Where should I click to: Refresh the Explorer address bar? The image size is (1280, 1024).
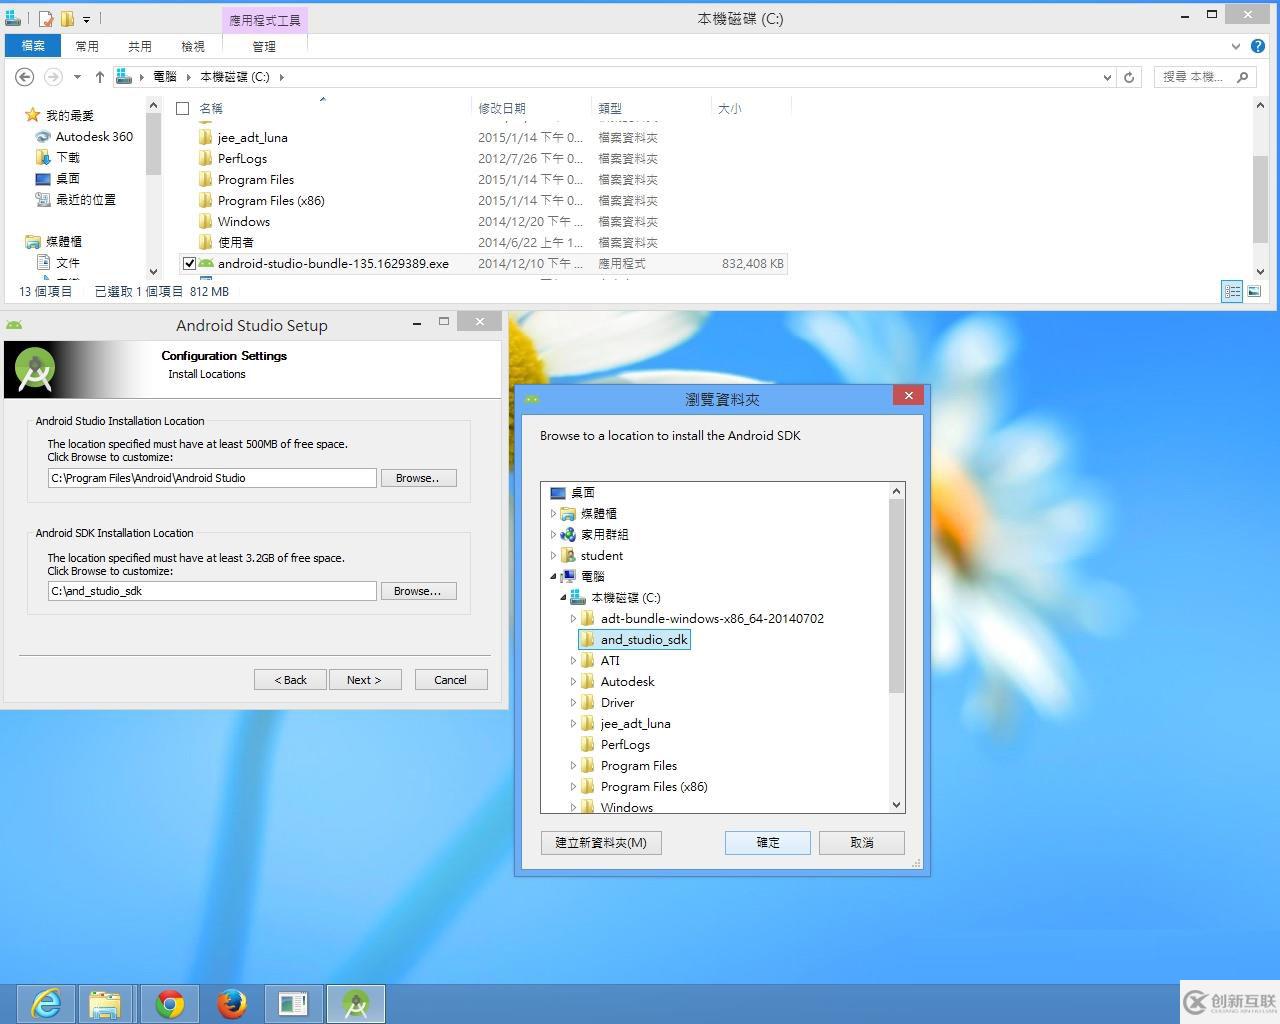tap(1129, 77)
